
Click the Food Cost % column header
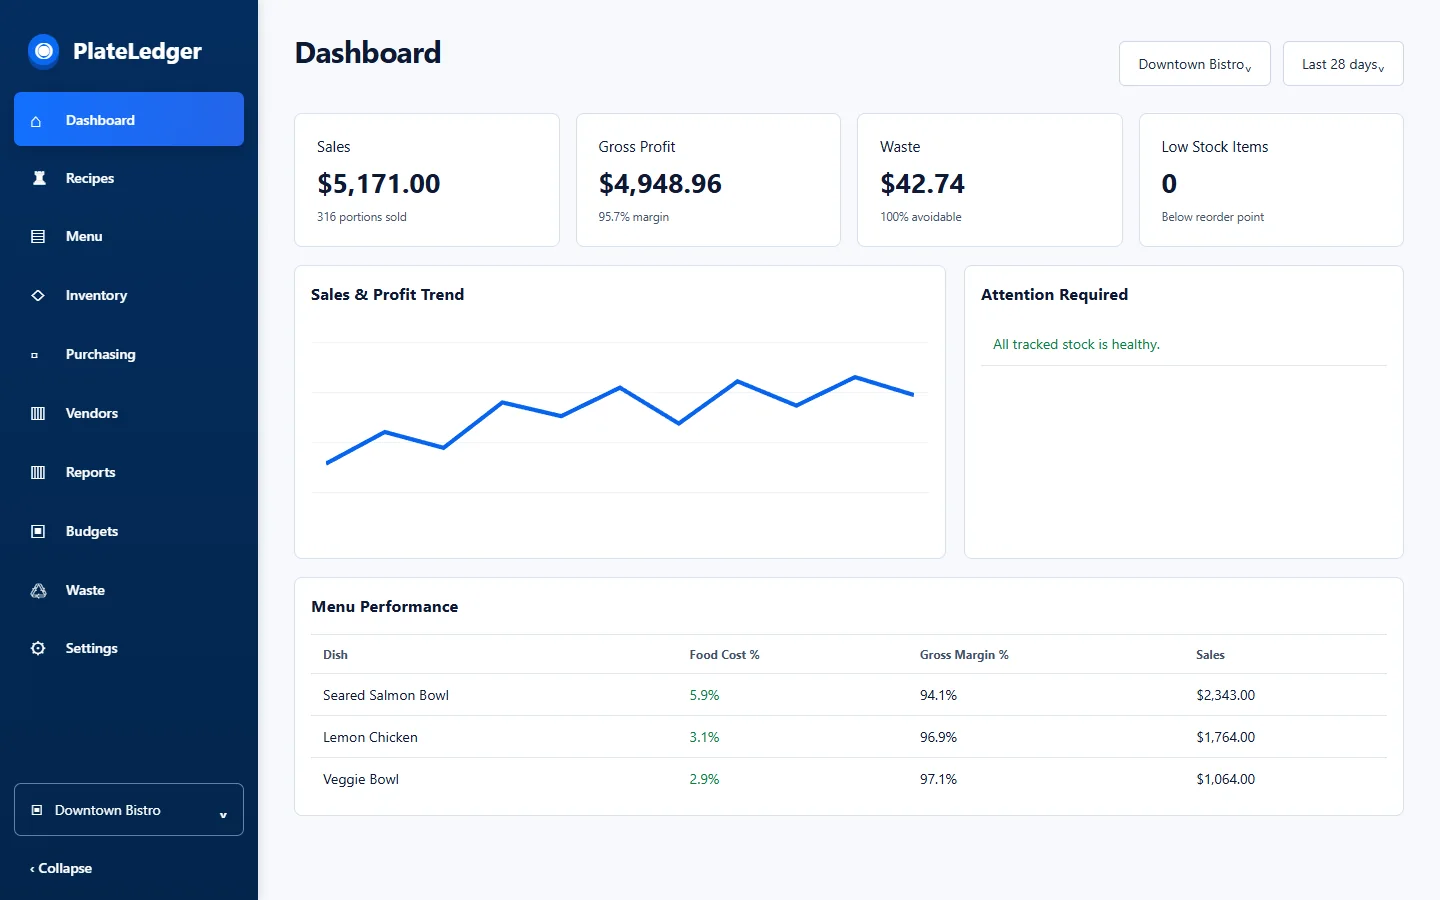click(724, 655)
